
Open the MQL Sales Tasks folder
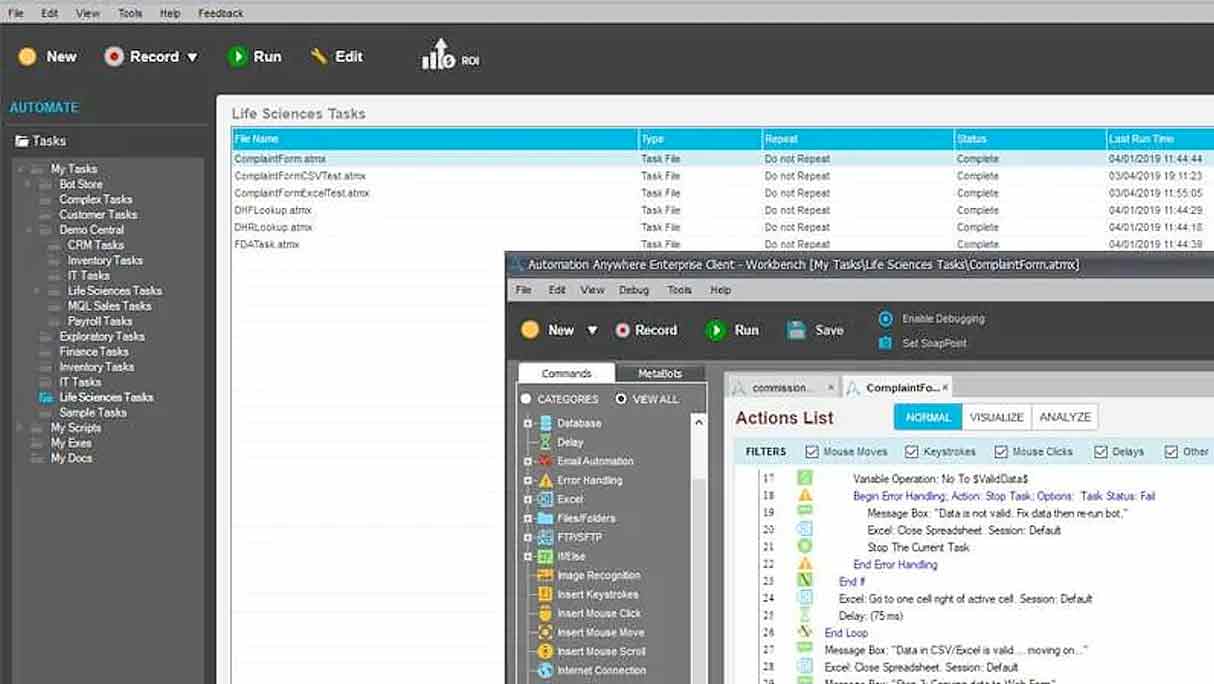[x=109, y=306]
